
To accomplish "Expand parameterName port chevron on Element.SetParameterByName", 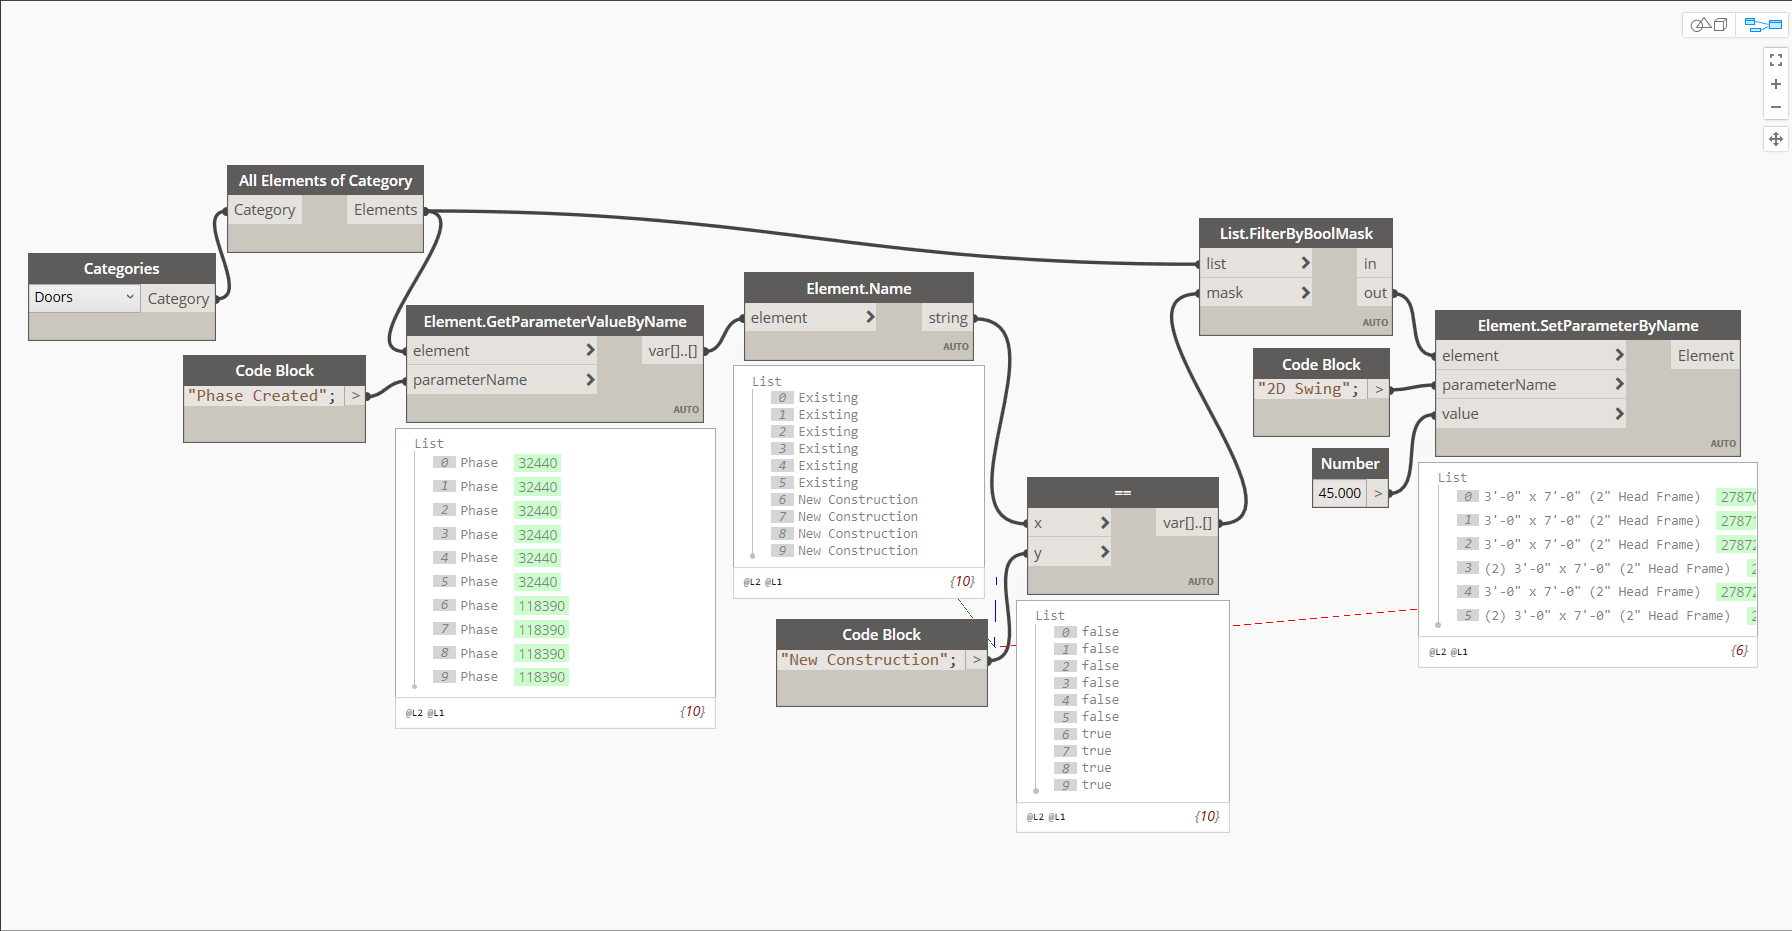I will 1619,384.
